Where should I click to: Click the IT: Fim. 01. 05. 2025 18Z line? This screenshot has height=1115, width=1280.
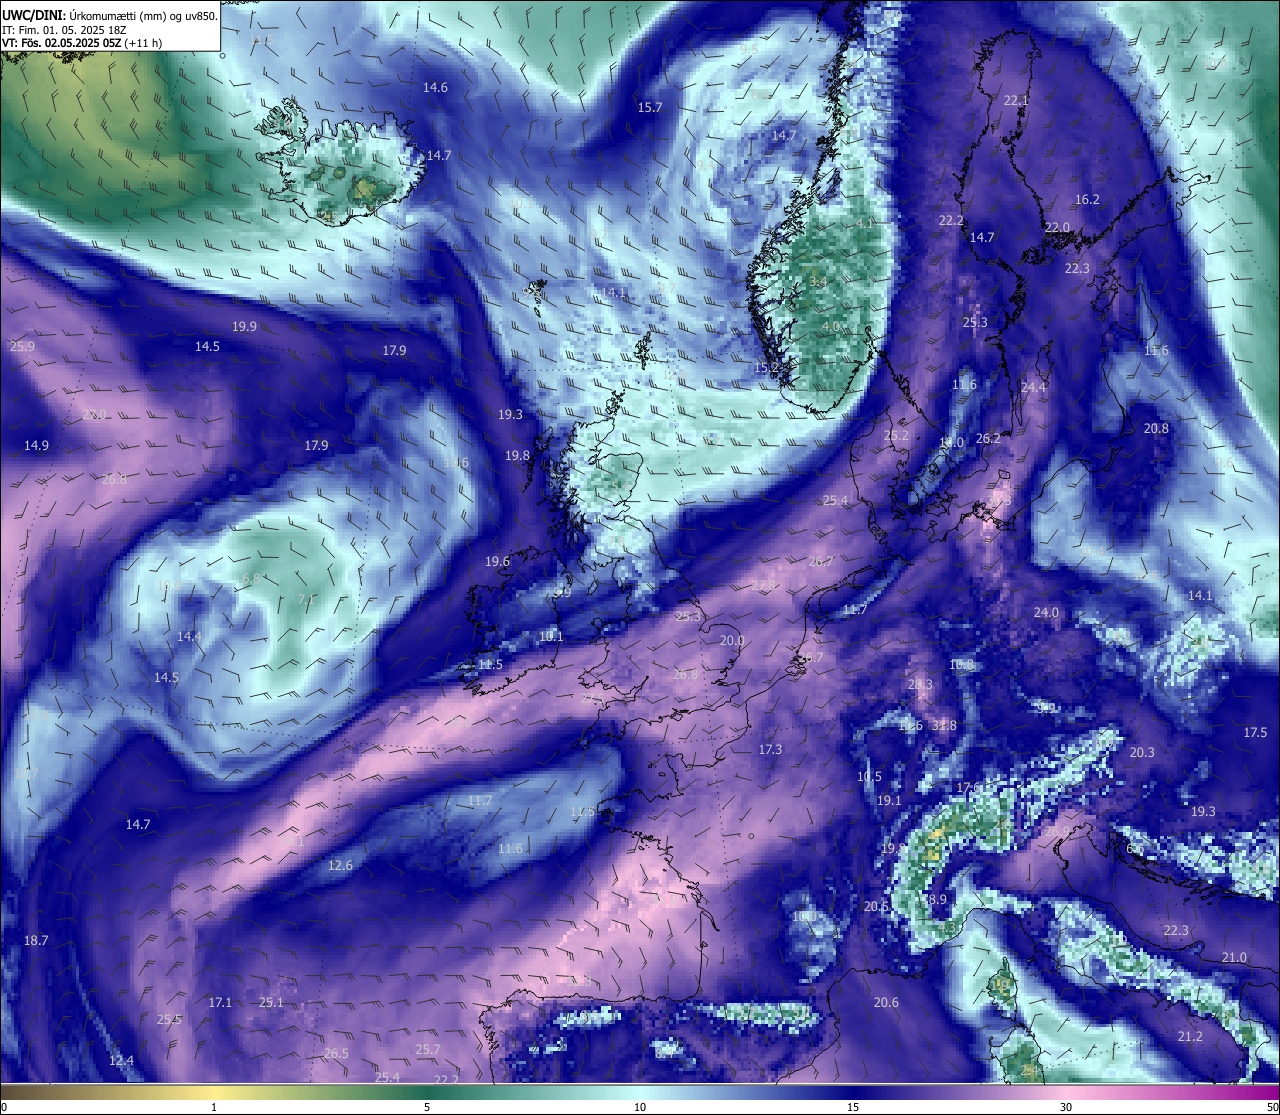pos(63,30)
